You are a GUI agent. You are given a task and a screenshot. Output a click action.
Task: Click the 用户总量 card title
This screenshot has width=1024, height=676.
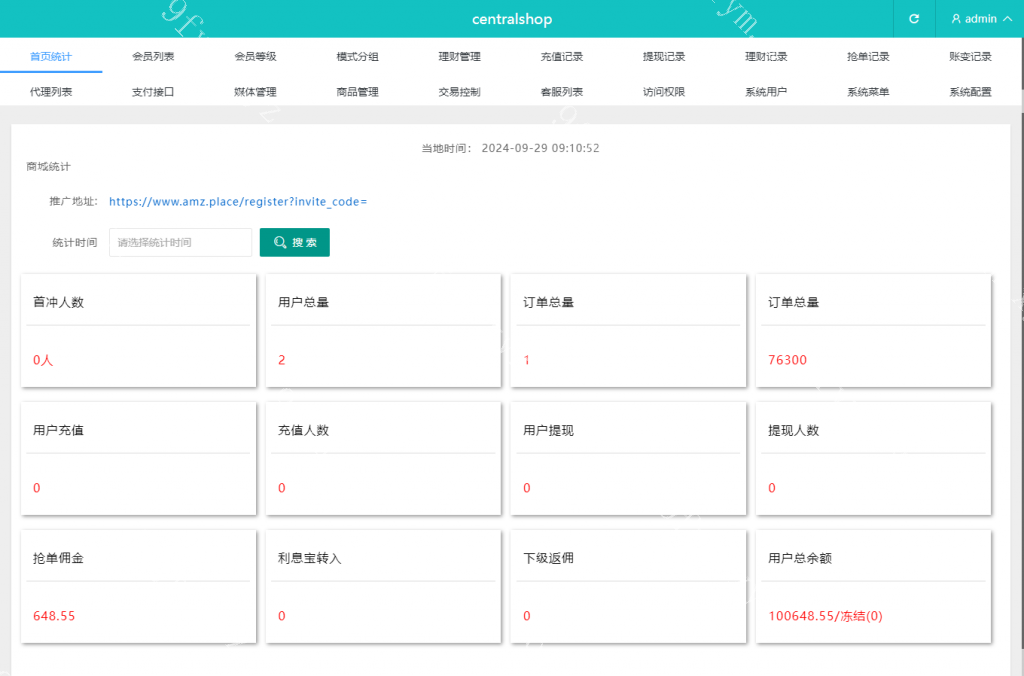(x=303, y=302)
